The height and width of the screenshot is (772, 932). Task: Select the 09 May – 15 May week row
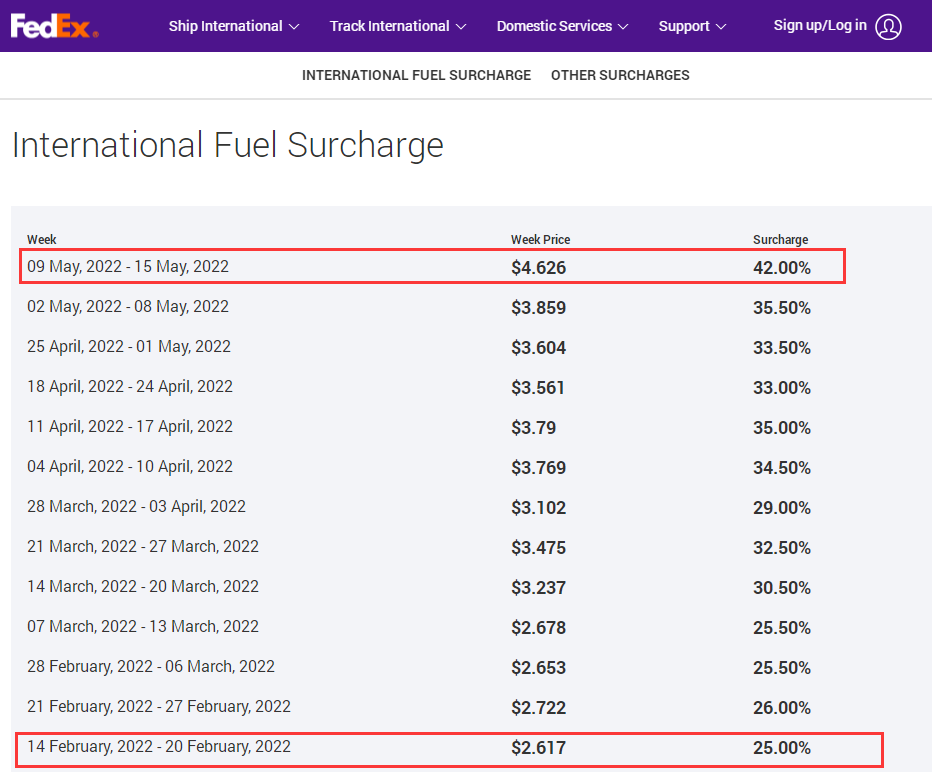pyautogui.click(x=128, y=267)
